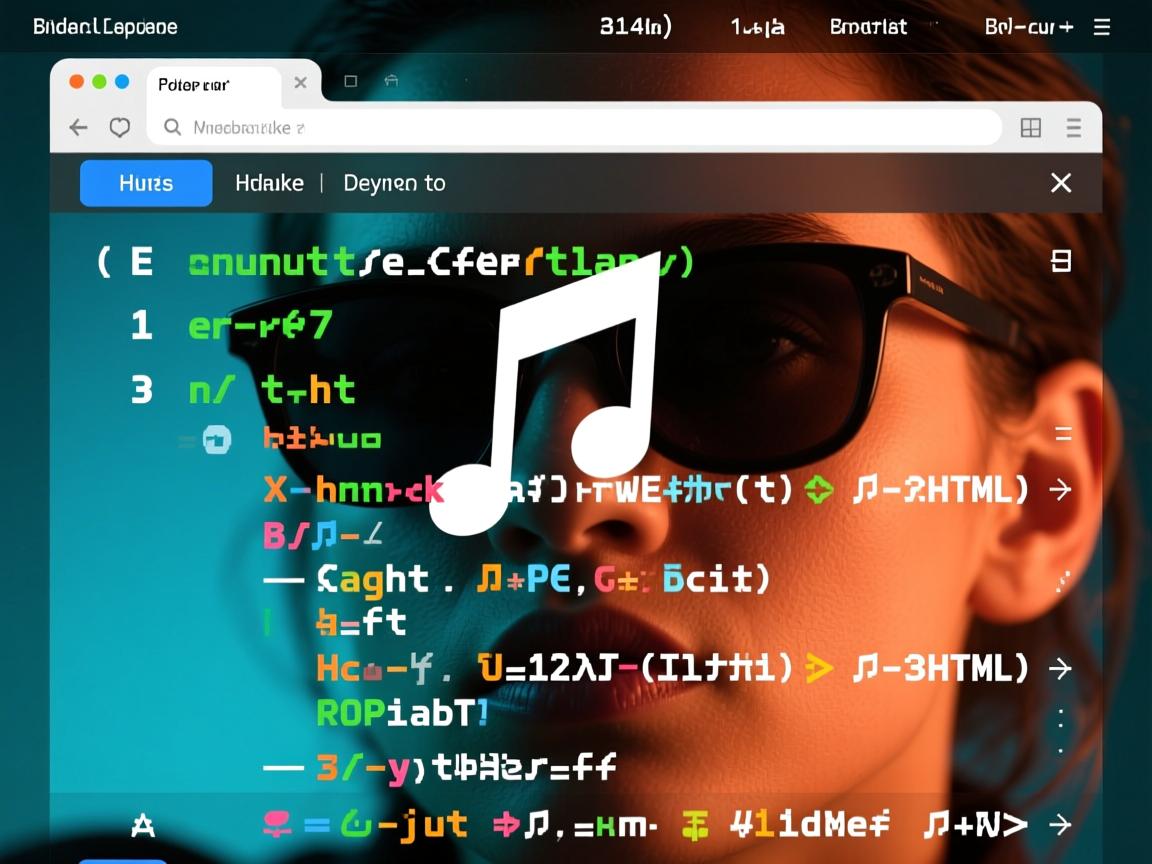Viewport: 1152px width, 864px height.
Task: Open the browser toolbar hamburger menu
Action: pos(1074,127)
